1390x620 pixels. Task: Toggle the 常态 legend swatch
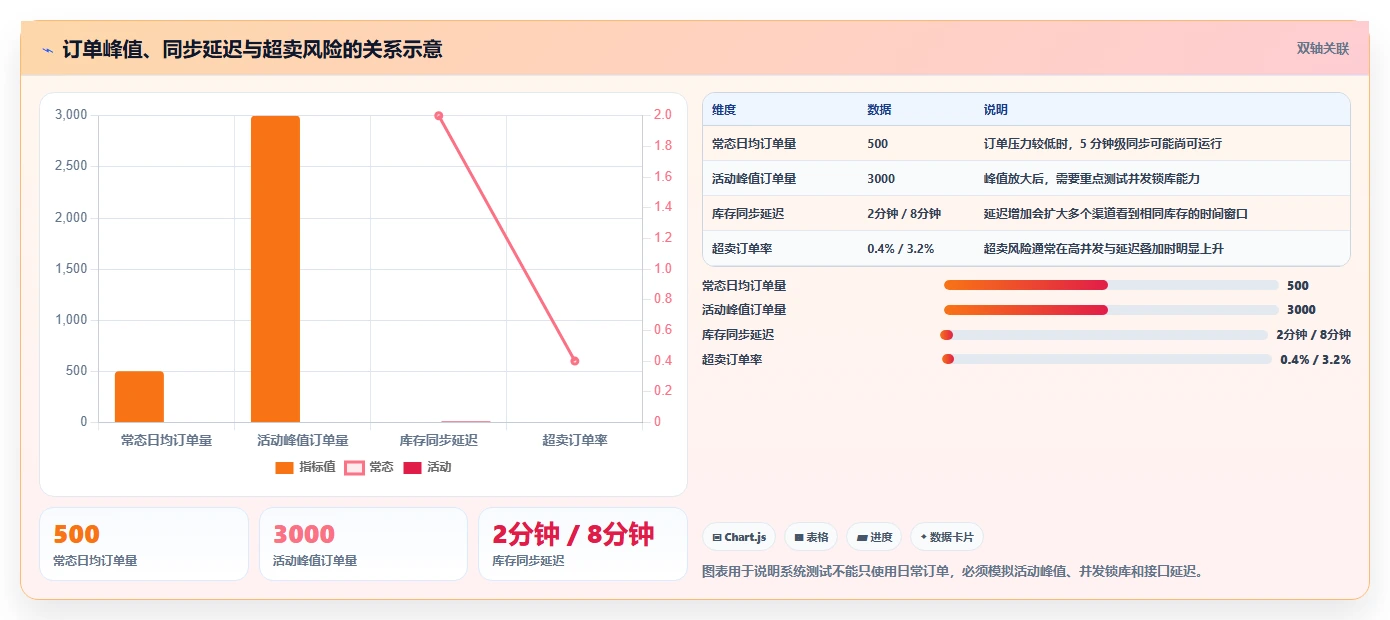click(354, 467)
